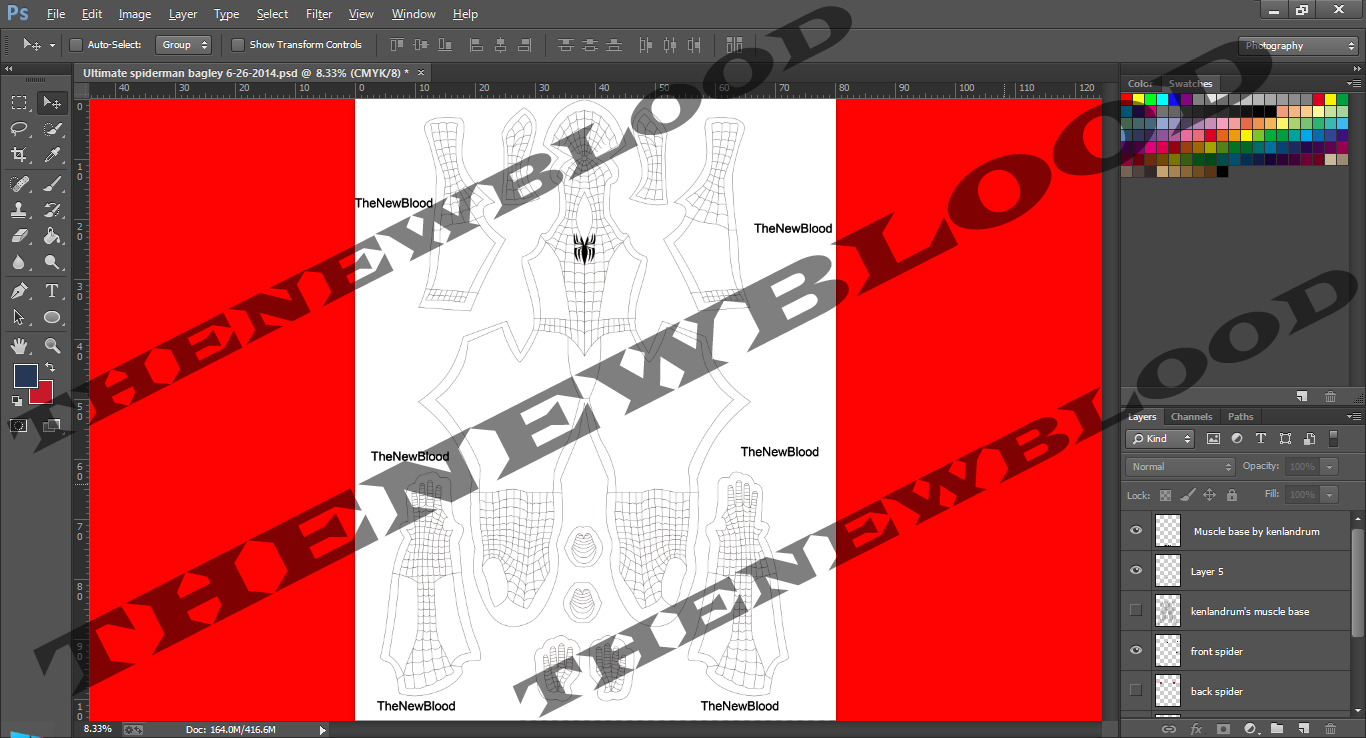Open the Layers panel flyout menu

[x=1354, y=417]
